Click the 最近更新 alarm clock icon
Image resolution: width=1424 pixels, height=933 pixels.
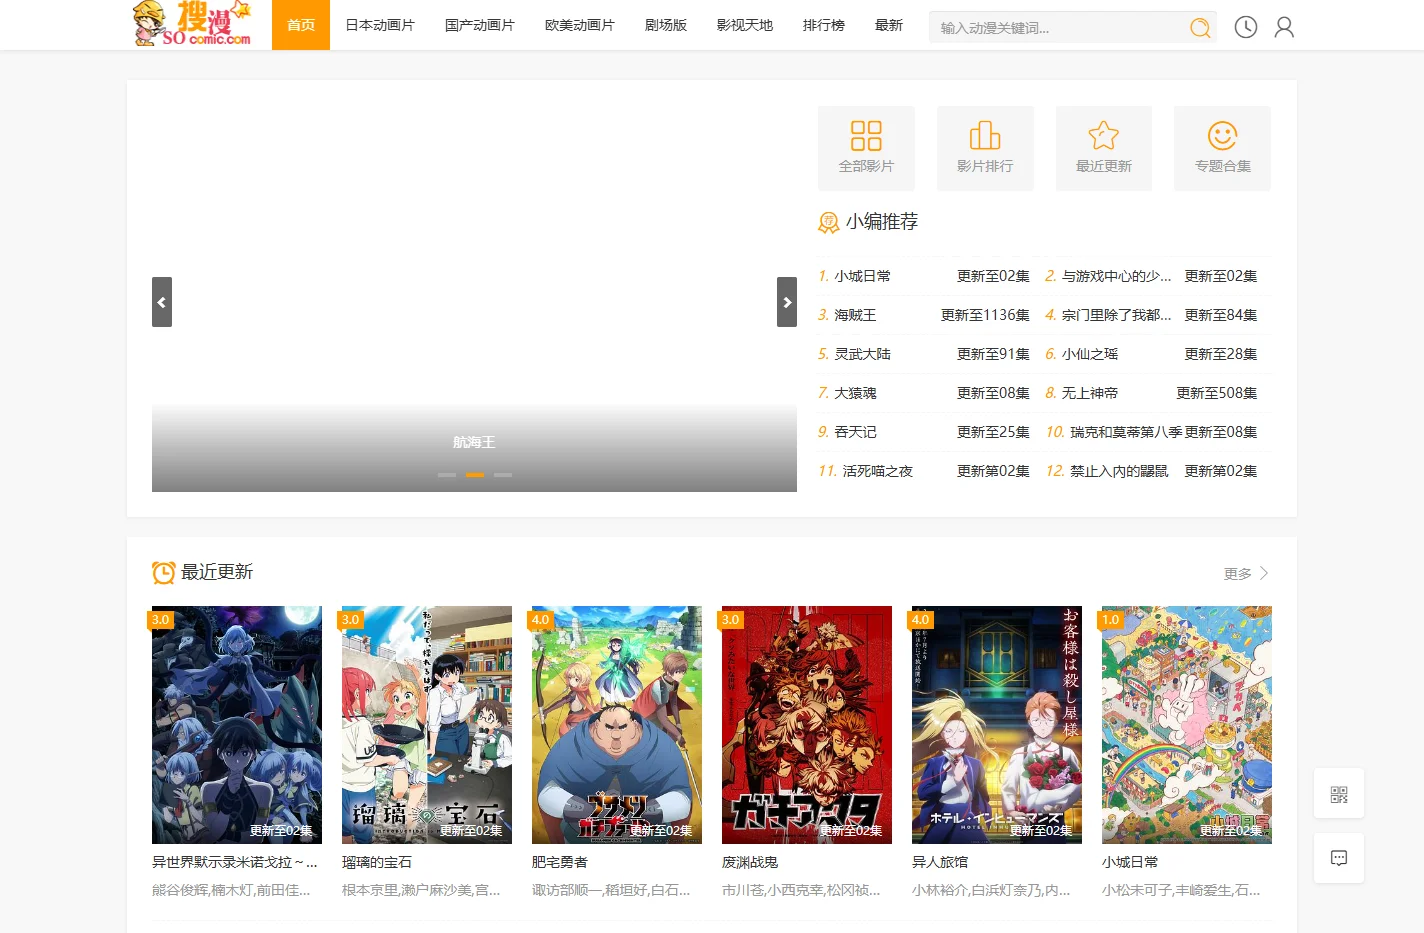(163, 572)
